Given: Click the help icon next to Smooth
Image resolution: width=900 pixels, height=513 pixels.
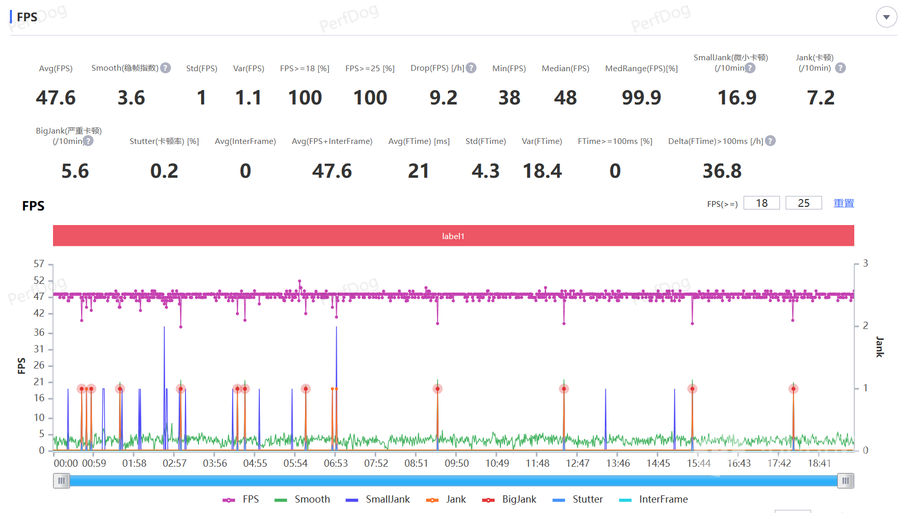Looking at the screenshot, I should [165, 68].
